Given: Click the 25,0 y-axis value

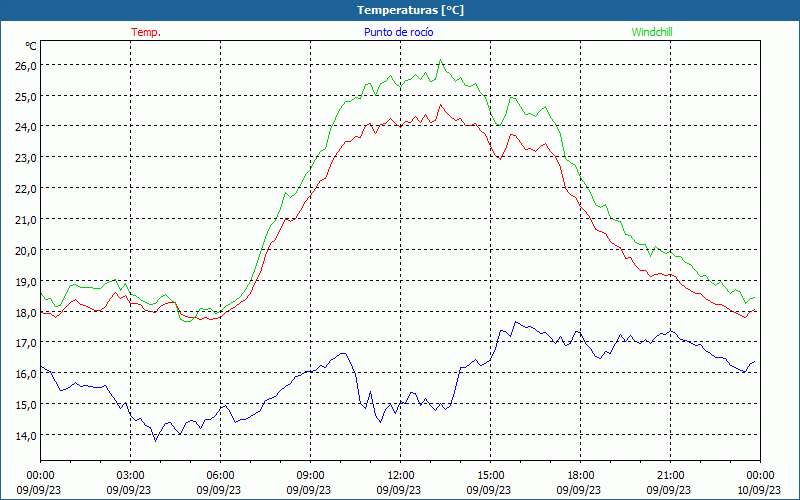Looking at the screenshot, I should pos(26,96).
